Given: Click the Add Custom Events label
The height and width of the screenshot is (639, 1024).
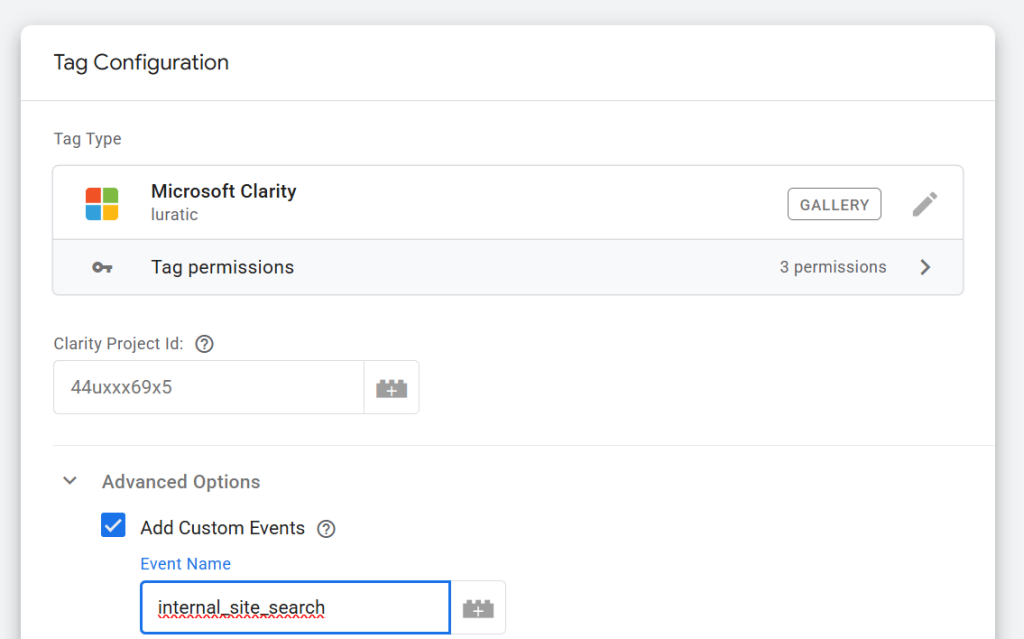Looking at the screenshot, I should click(x=223, y=528).
